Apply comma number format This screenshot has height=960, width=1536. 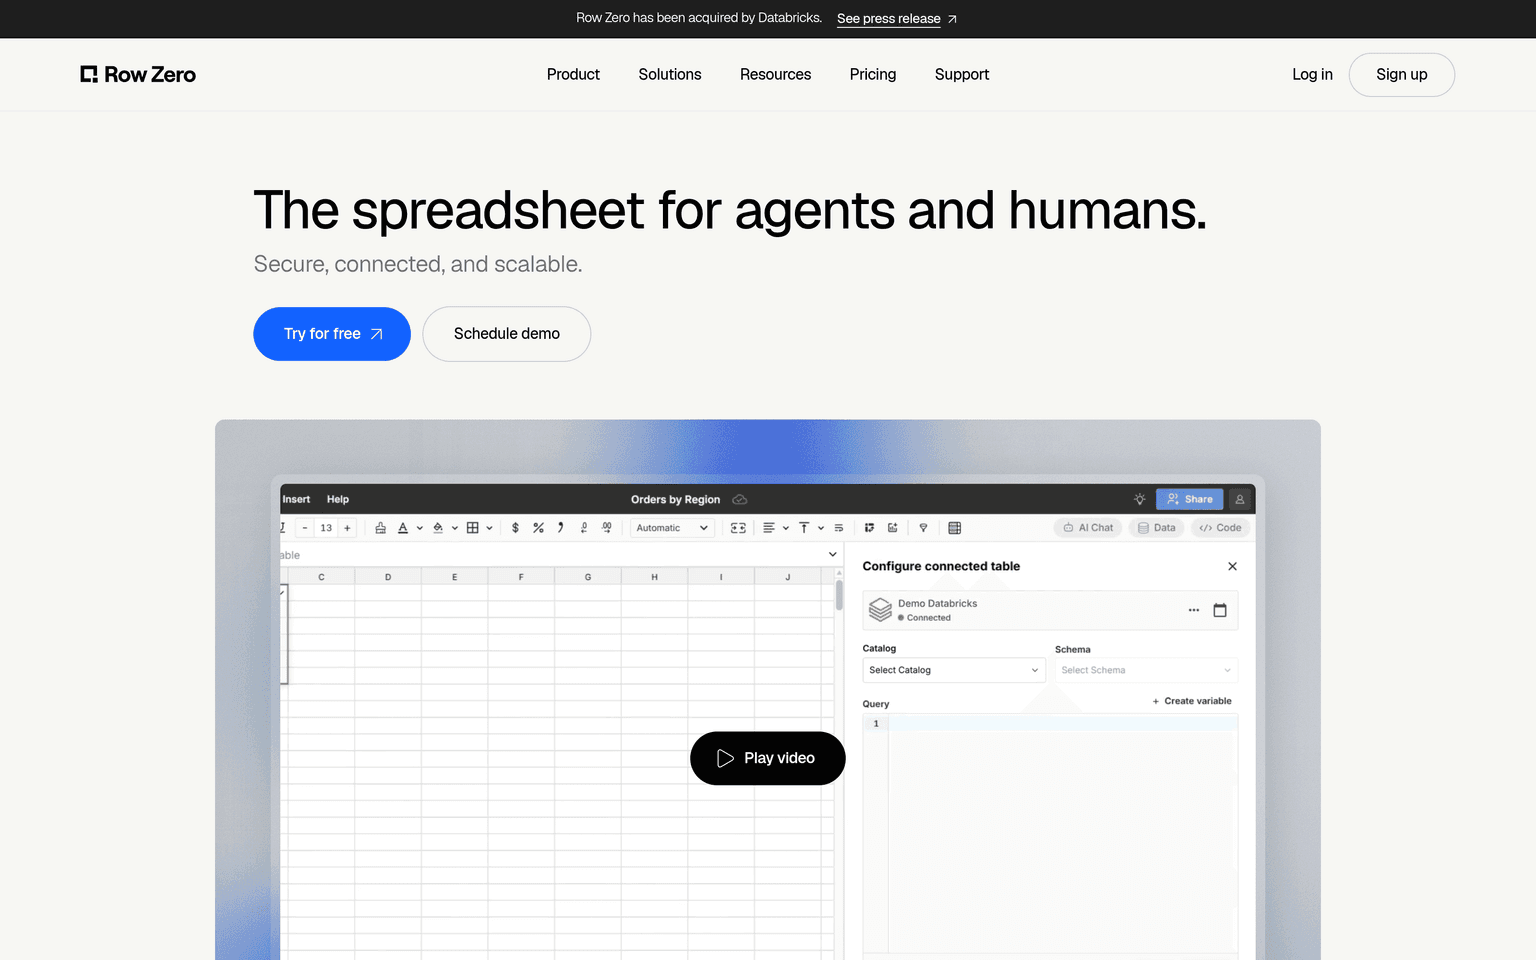tap(561, 528)
